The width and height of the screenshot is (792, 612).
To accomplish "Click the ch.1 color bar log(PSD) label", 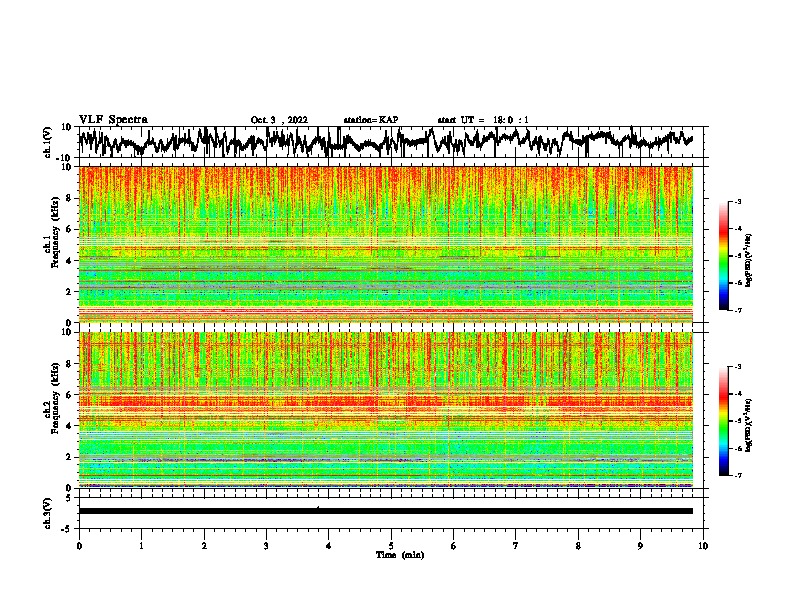I will pyautogui.click(x=749, y=260).
